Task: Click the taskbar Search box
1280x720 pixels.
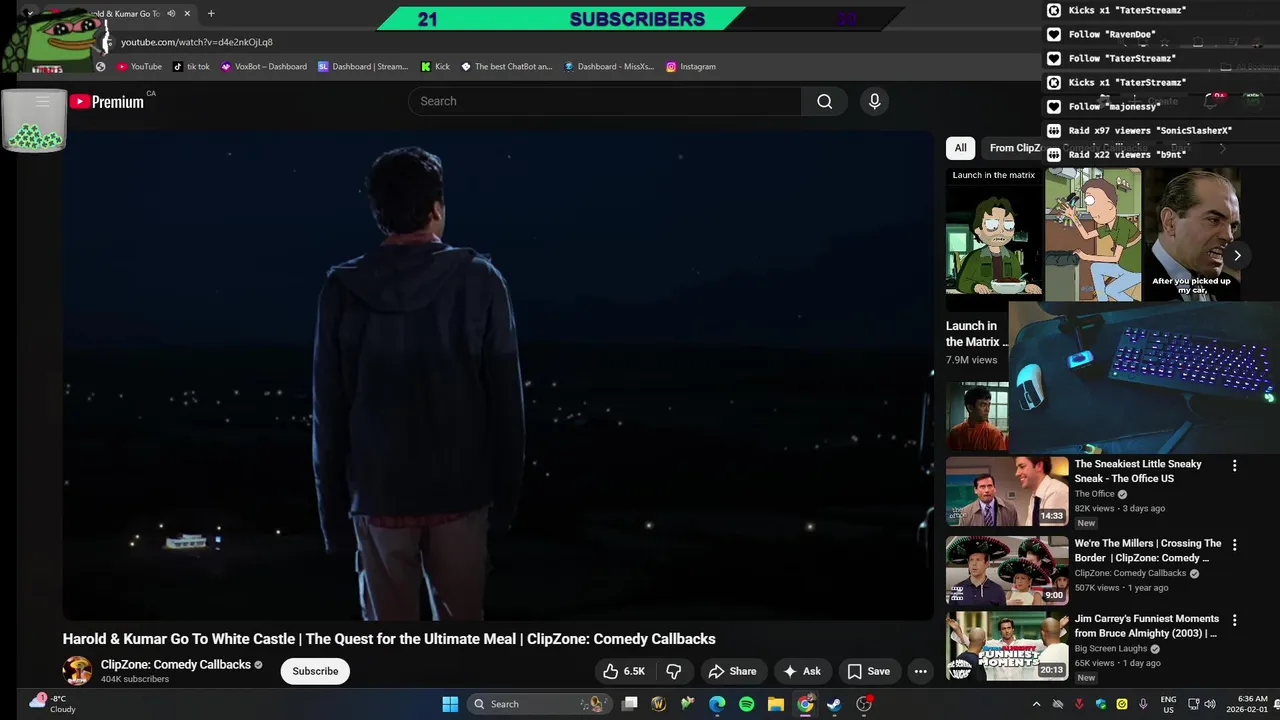Action: 539,704
